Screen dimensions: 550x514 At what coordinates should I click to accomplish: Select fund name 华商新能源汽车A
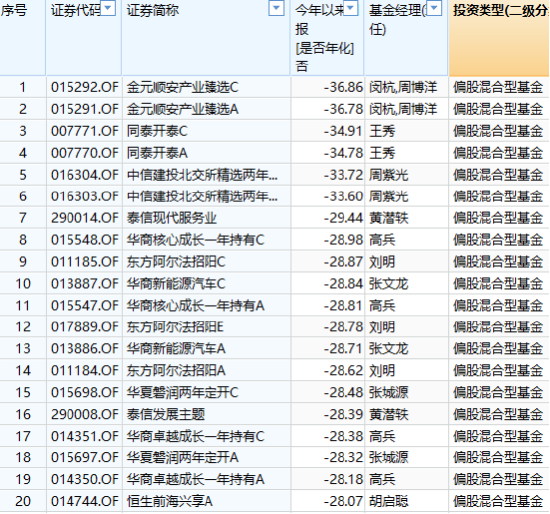(176, 348)
